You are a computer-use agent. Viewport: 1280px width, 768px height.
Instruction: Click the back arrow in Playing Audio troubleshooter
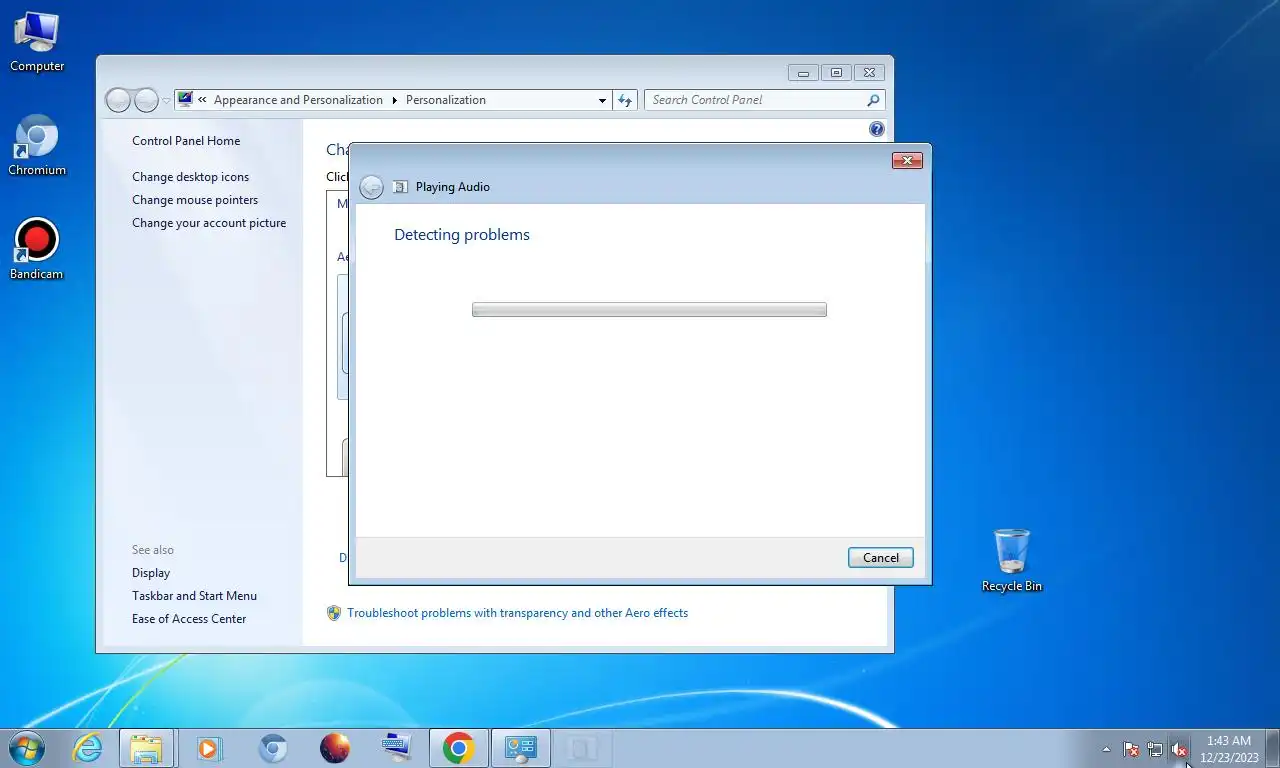[371, 187]
